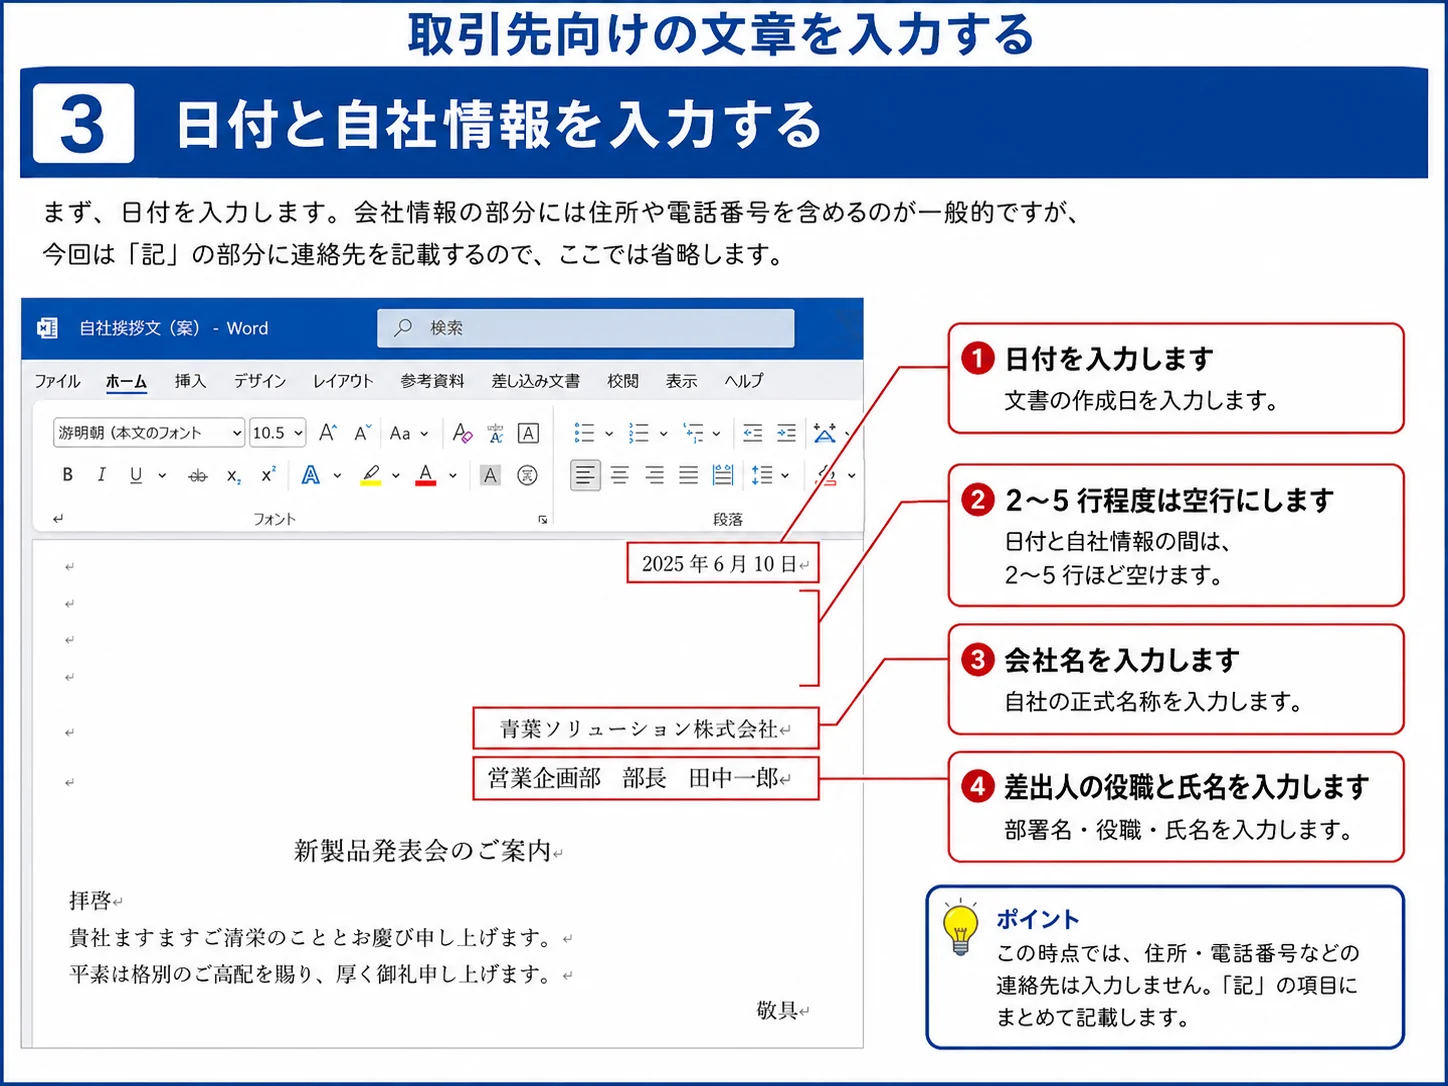Screen dimensions: 1448x1086
Task: Click the 検索 search box
Action: (586, 328)
